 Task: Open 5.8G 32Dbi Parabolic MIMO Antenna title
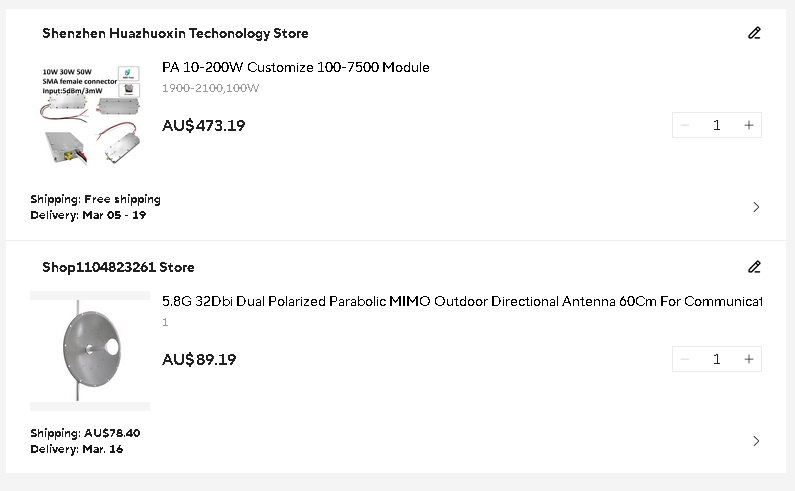pos(462,301)
